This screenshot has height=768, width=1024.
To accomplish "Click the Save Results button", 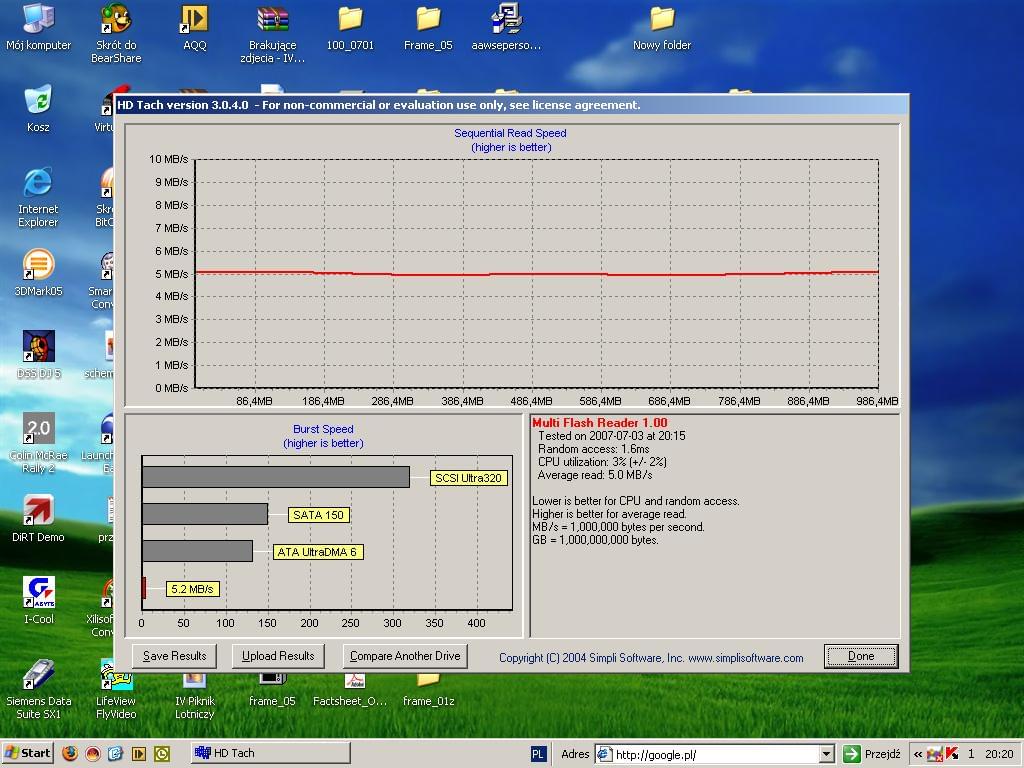I will [174, 656].
